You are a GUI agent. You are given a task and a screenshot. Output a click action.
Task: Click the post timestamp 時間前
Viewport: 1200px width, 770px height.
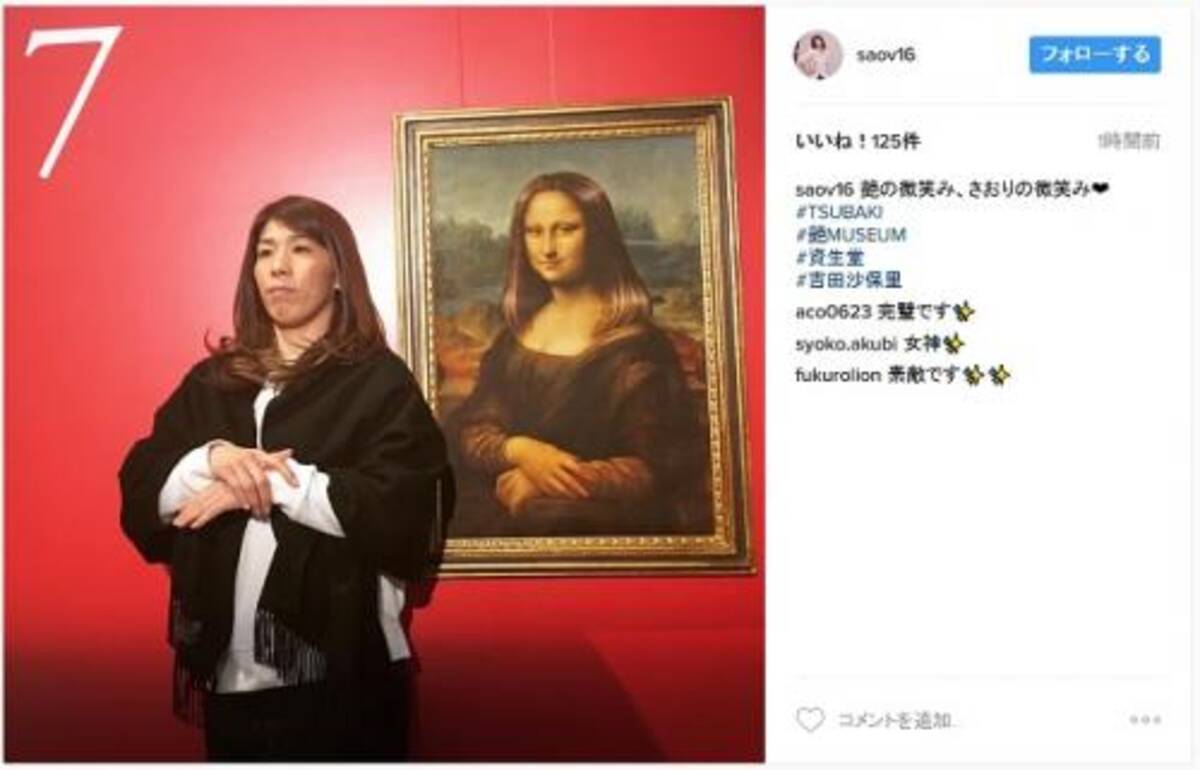[1129, 141]
